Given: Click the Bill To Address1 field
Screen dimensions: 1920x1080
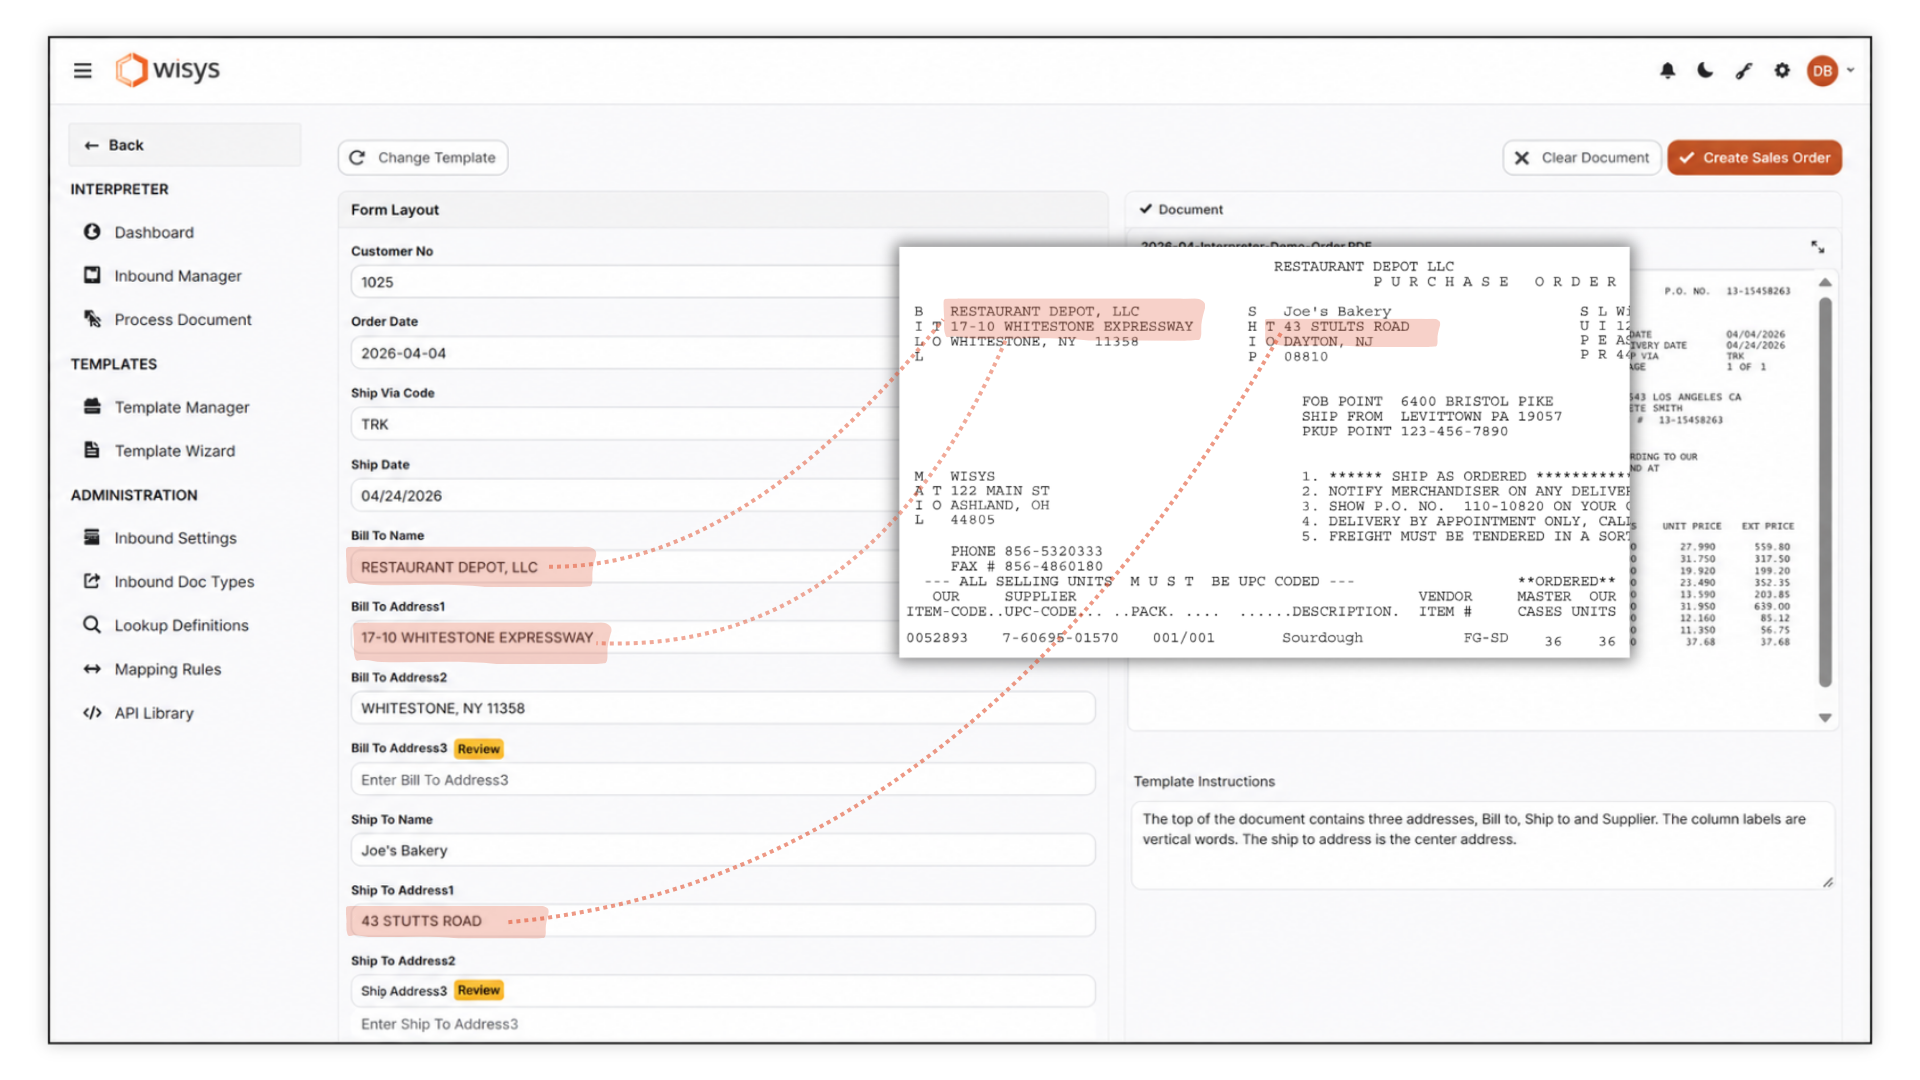Looking at the screenshot, I should [x=625, y=638].
